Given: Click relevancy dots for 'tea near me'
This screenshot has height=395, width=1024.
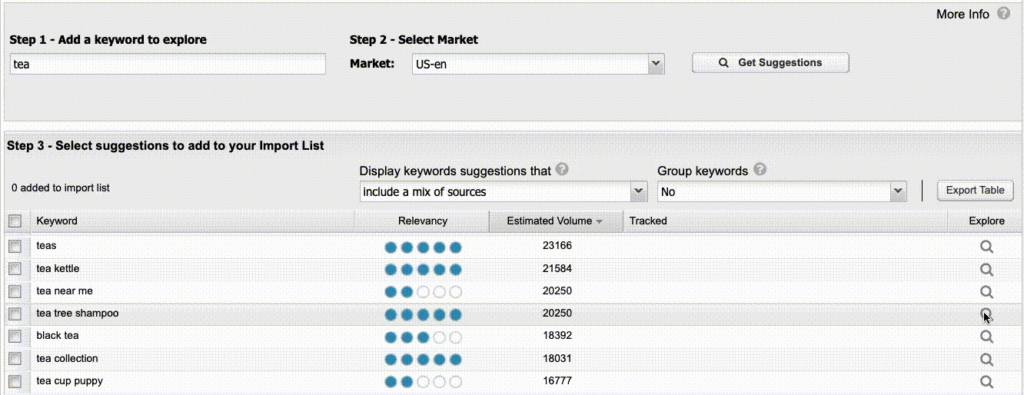Looking at the screenshot, I should point(423,292).
